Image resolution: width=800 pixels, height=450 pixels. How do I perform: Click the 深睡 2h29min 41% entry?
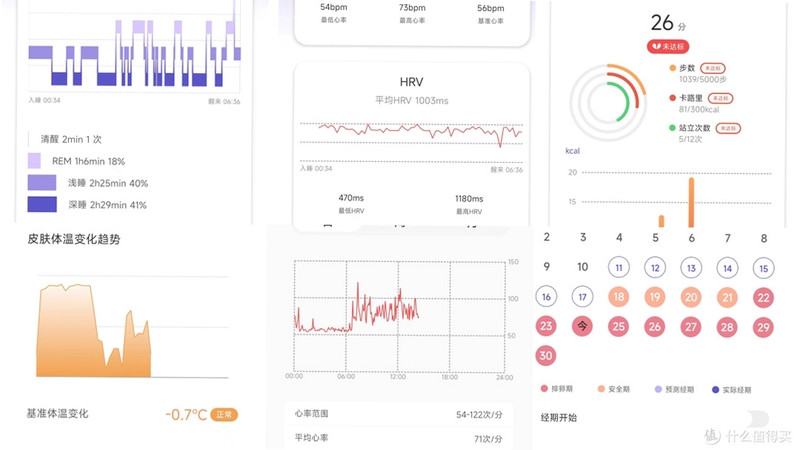[x=108, y=205]
